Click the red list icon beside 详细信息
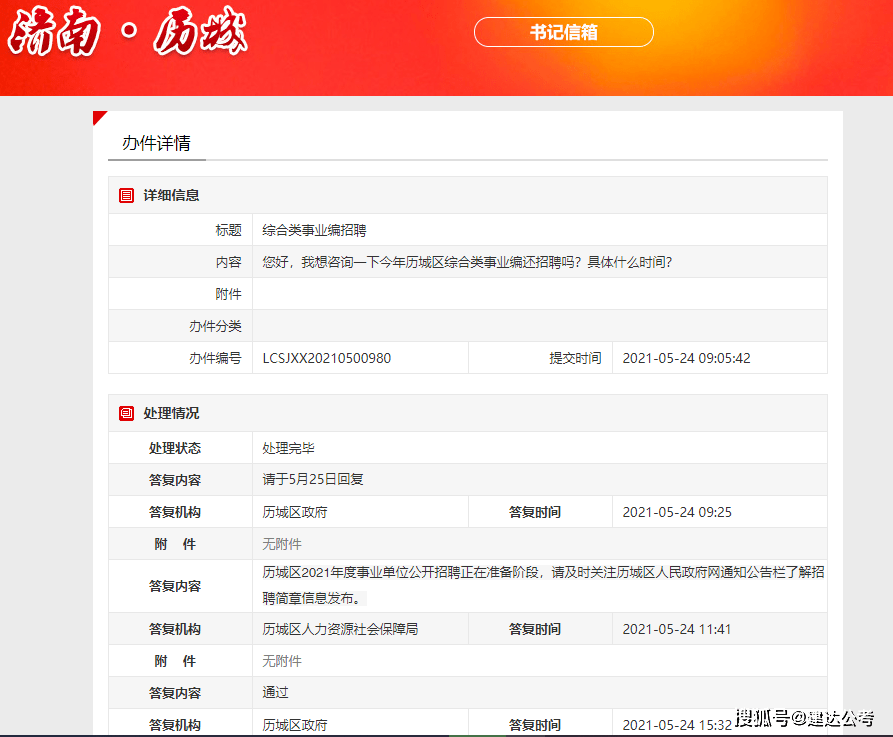This screenshot has width=893, height=737. 126,195
